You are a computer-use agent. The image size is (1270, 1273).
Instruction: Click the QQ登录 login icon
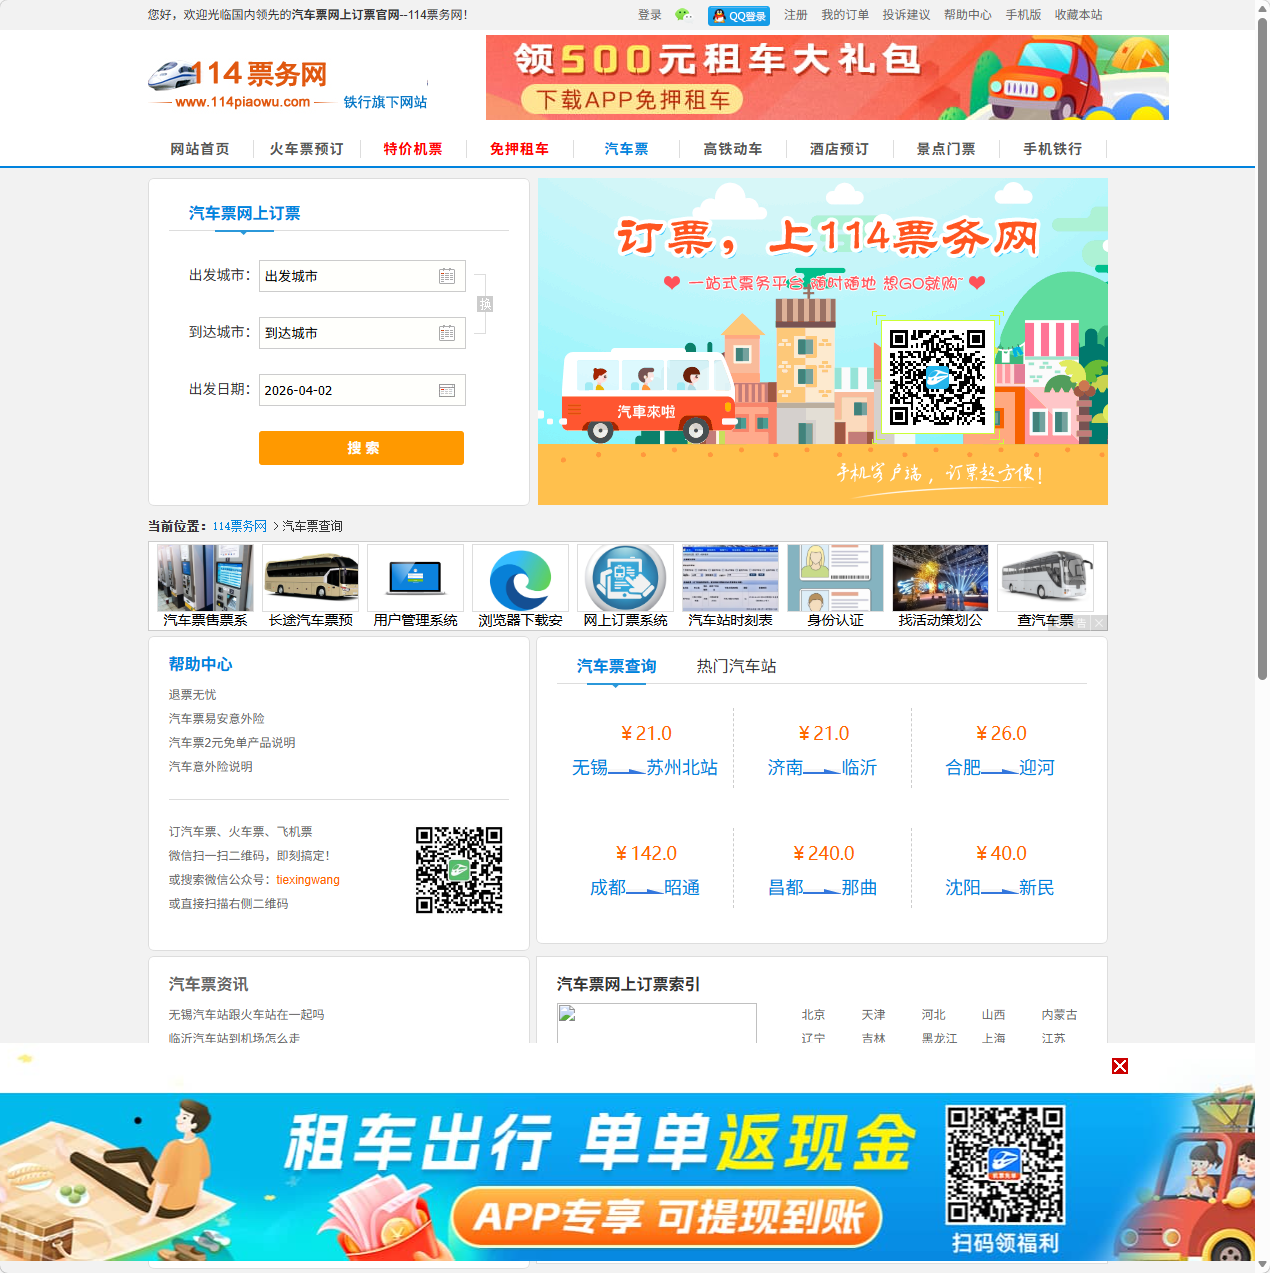pyautogui.click(x=738, y=15)
